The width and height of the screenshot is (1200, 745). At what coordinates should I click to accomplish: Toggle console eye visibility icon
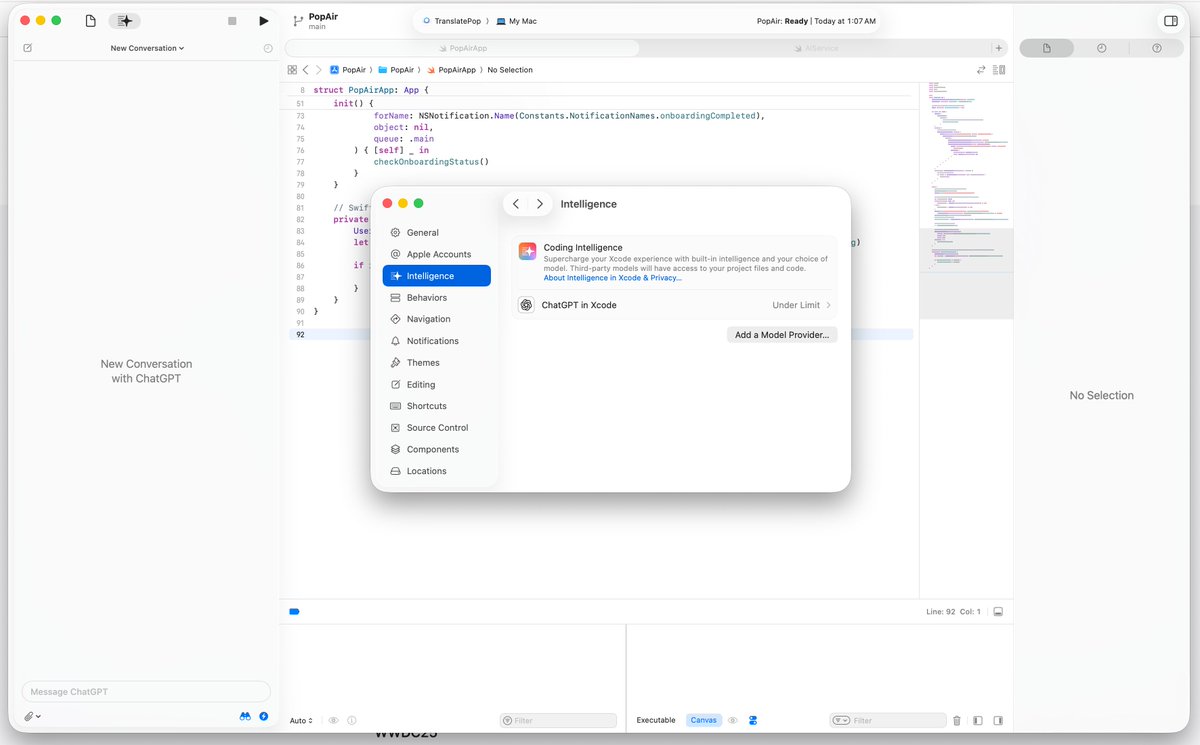(733, 720)
